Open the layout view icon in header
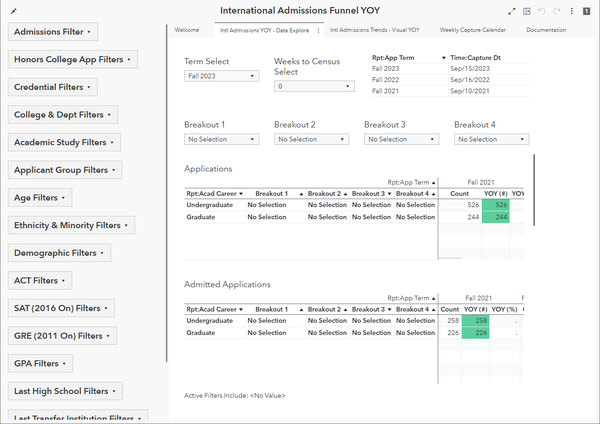Screen dimensions: 600x424 [527, 11]
